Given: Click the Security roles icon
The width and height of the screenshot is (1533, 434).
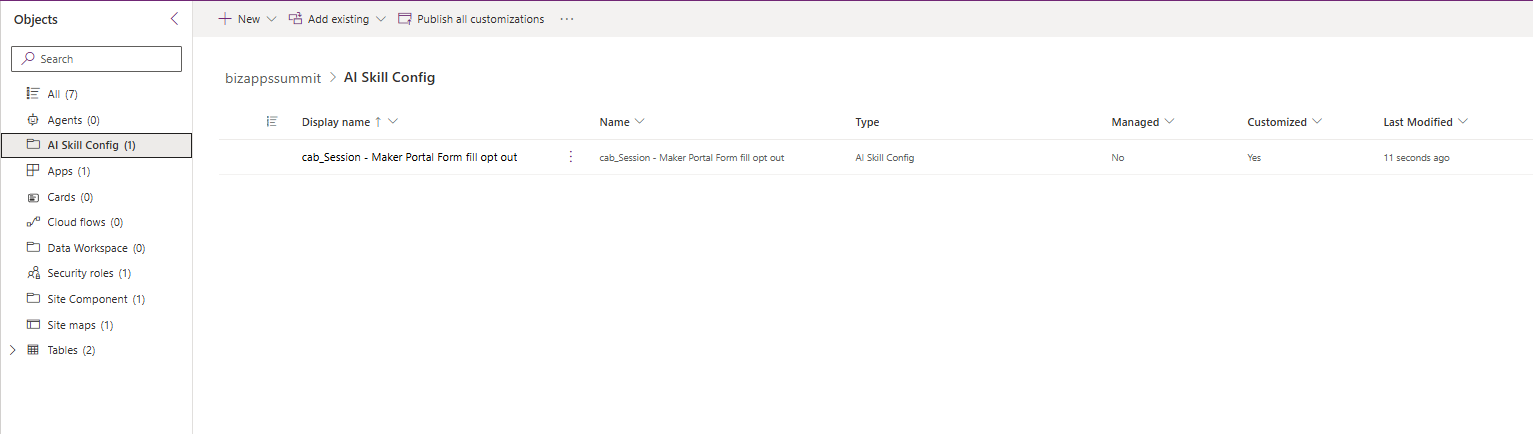Looking at the screenshot, I should pyautogui.click(x=33, y=274).
